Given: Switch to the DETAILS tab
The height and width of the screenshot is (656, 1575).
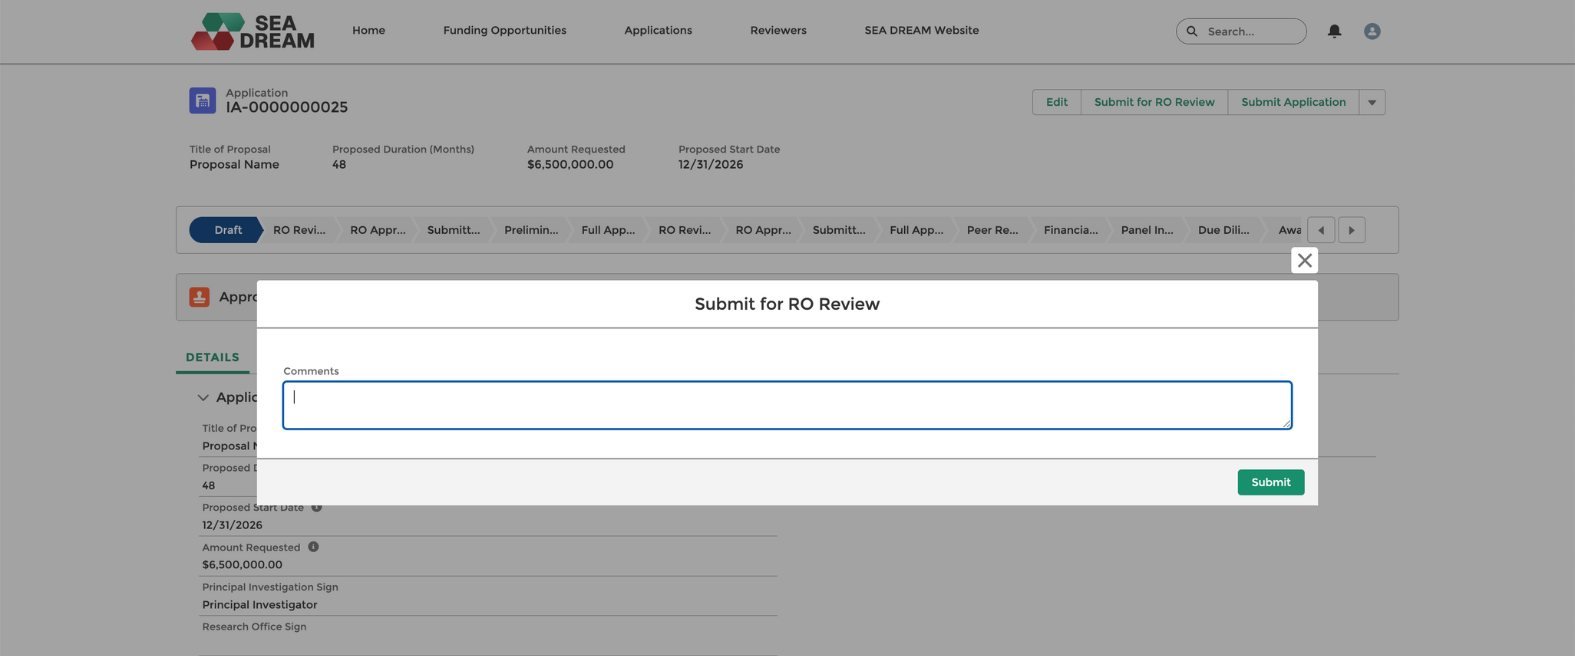Looking at the screenshot, I should tap(212, 357).
